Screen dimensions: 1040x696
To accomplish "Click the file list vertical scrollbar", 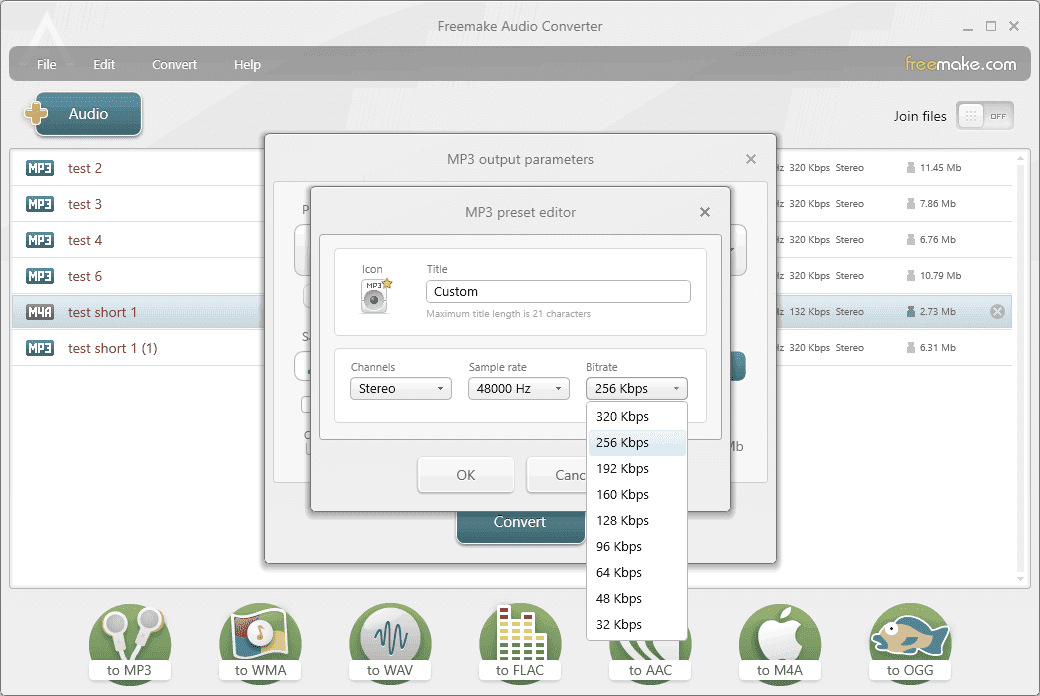I will (1021, 368).
